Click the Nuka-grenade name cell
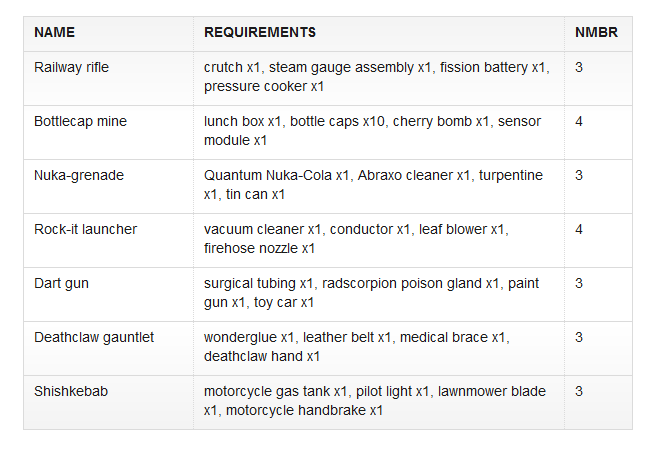This screenshot has width=665, height=451. click(79, 176)
